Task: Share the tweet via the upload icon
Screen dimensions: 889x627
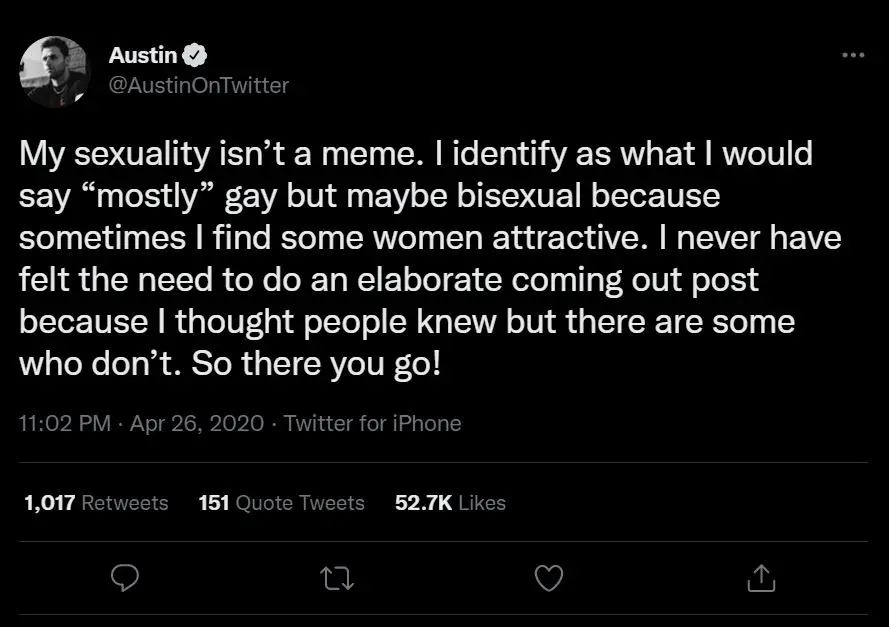Action: (x=761, y=578)
